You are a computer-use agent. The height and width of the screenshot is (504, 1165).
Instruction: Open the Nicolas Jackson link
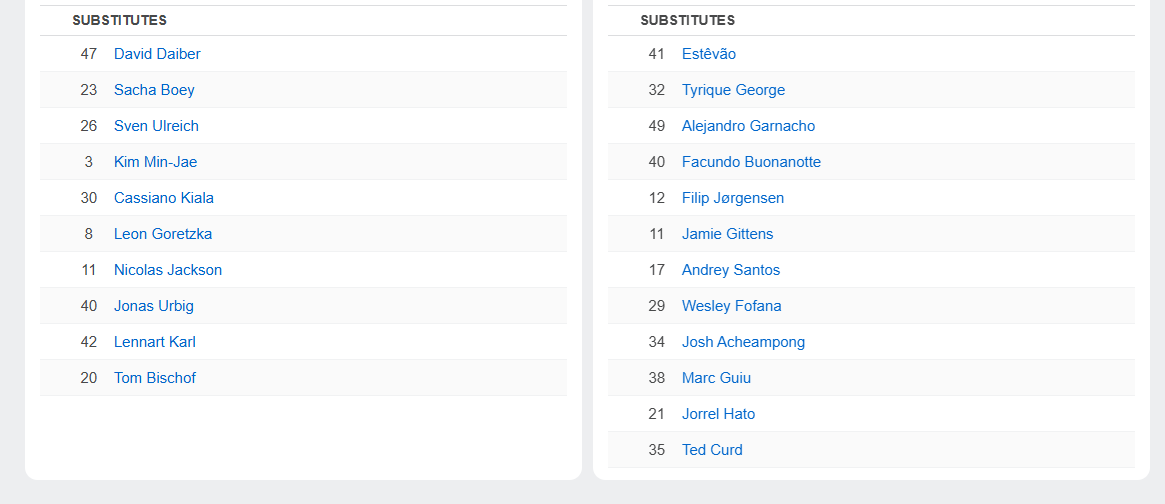point(168,270)
